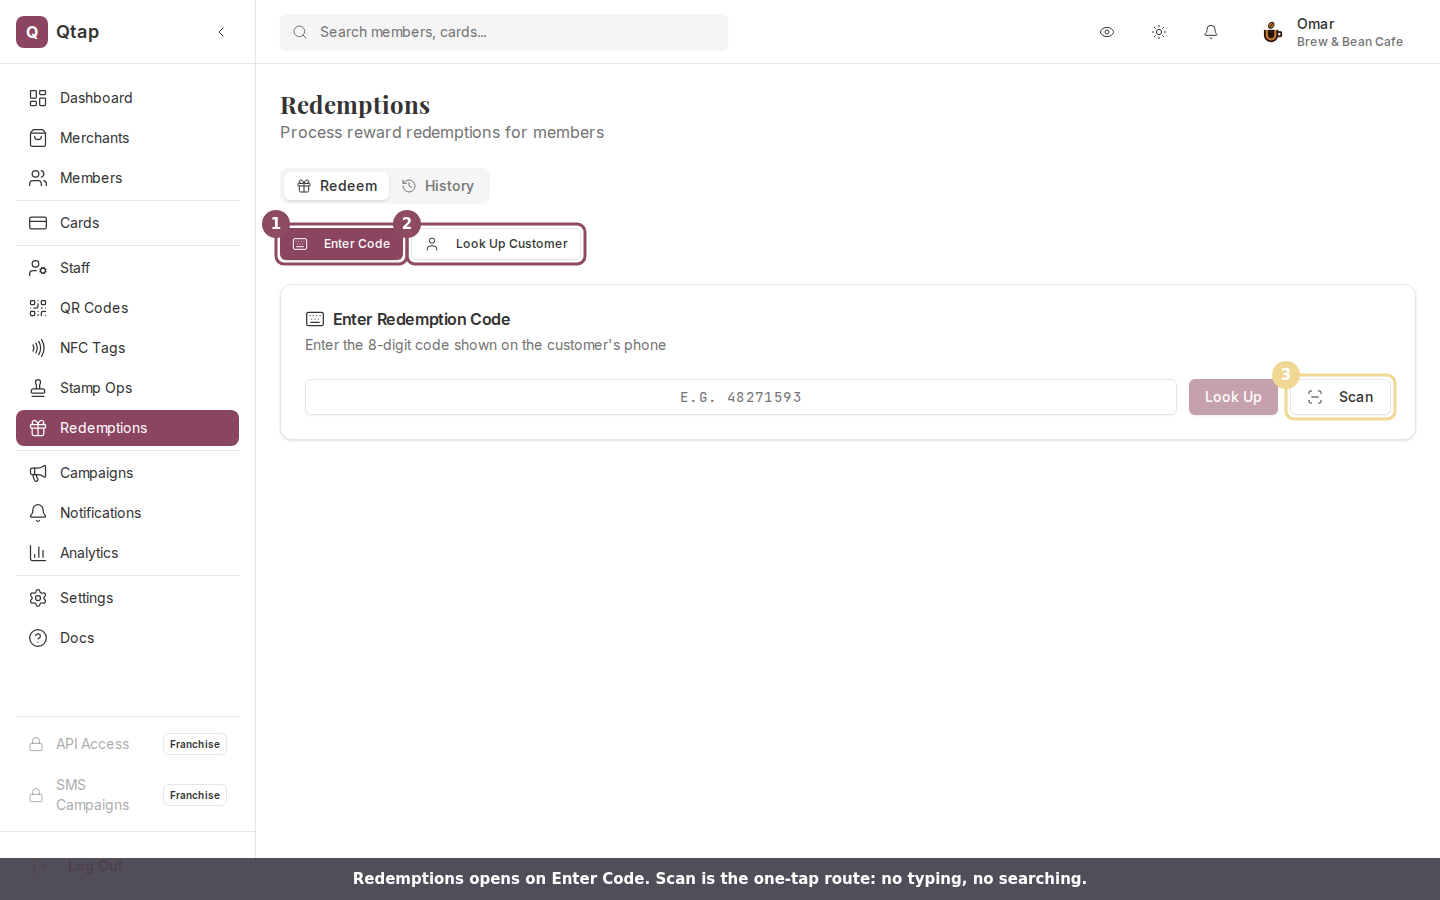Go to Merchants in the sidebar

pos(127,138)
